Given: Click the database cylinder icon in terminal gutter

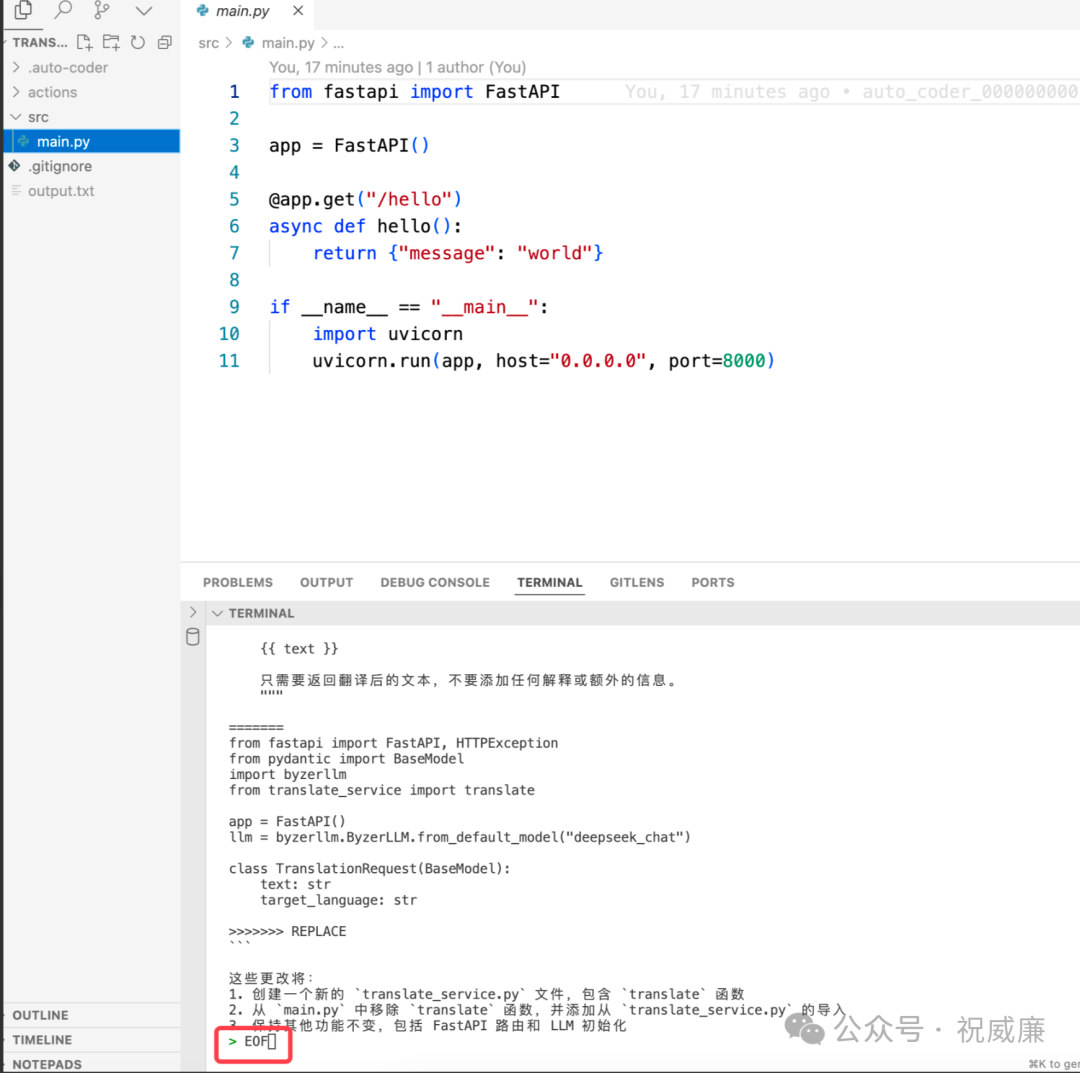Looking at the screenshot, I should pyautogui.click(x=193, y=636).
